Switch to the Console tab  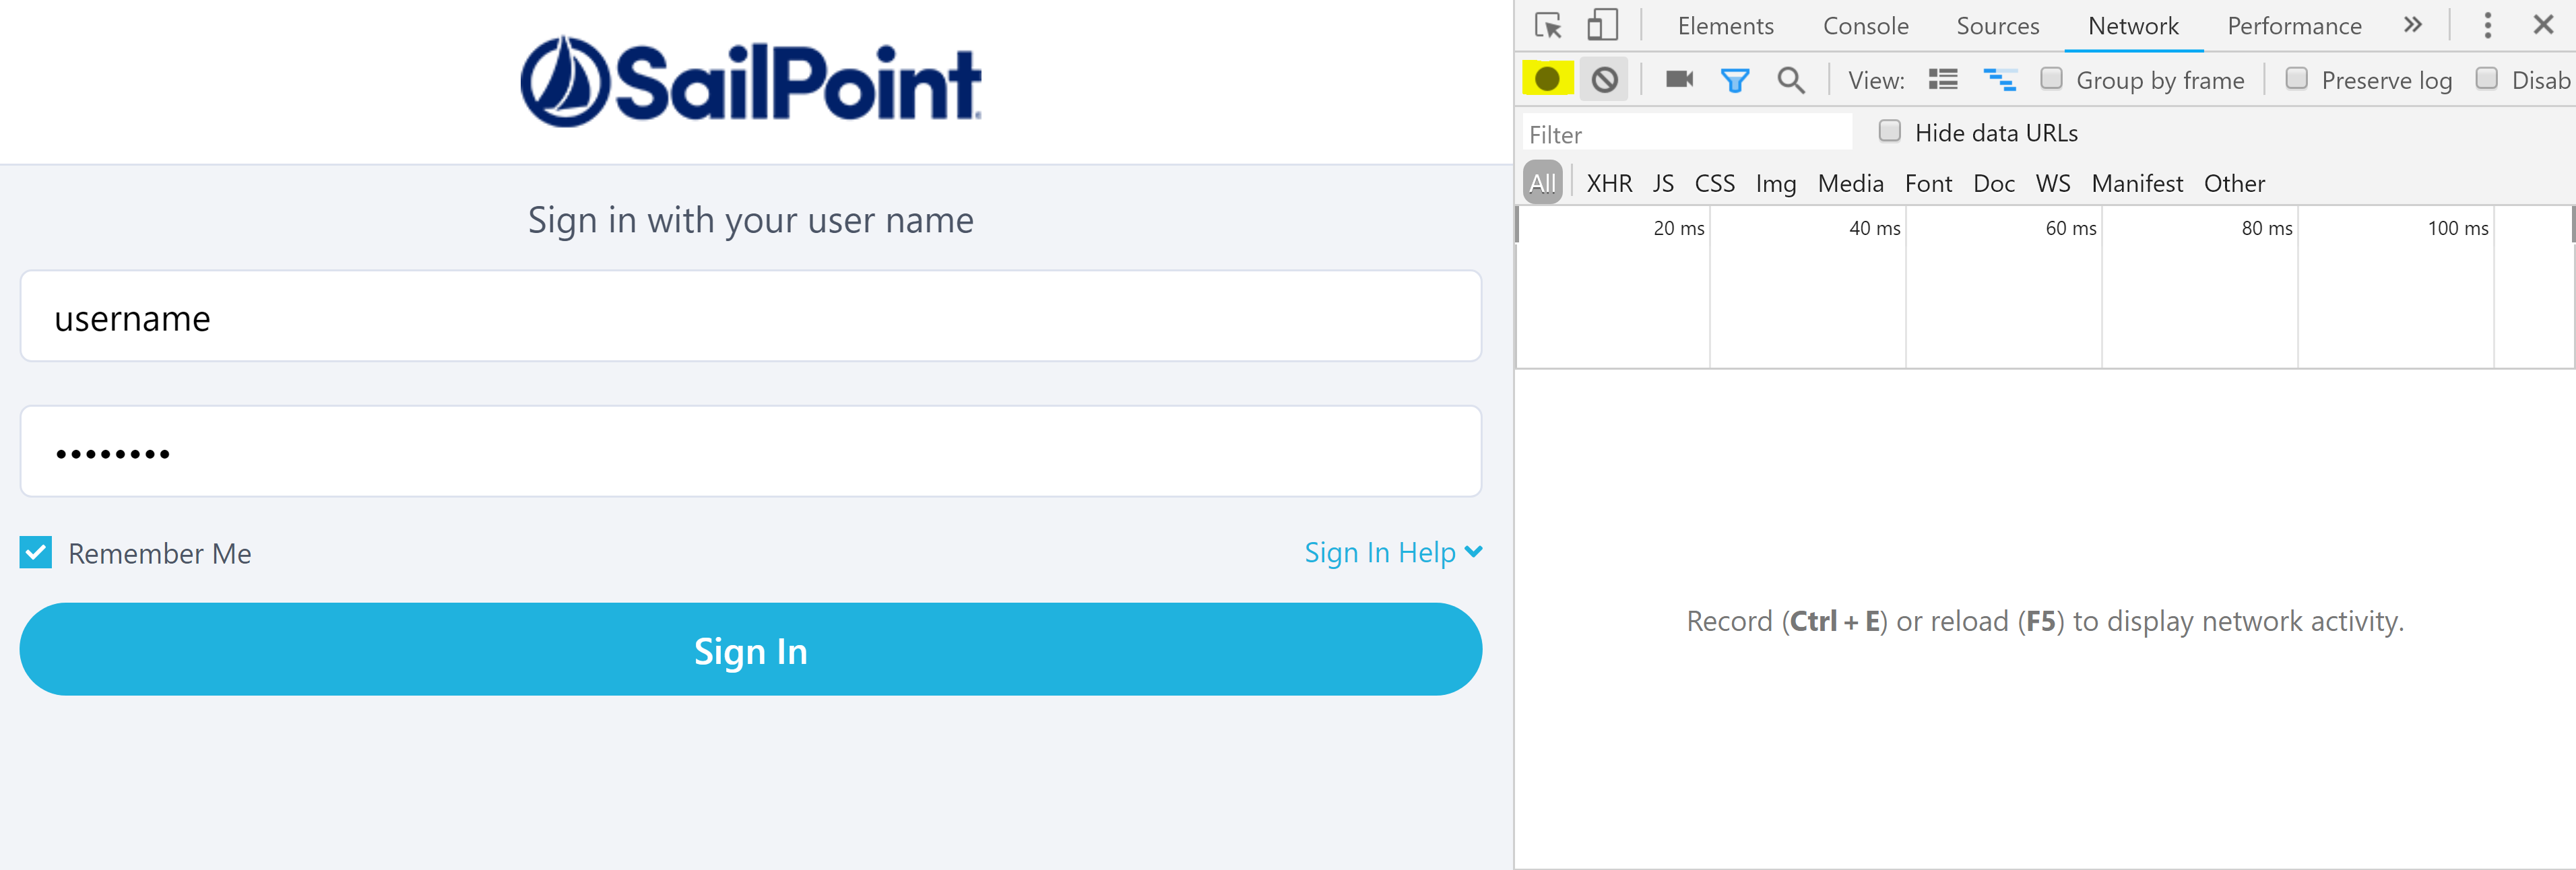pos(1864,25)
